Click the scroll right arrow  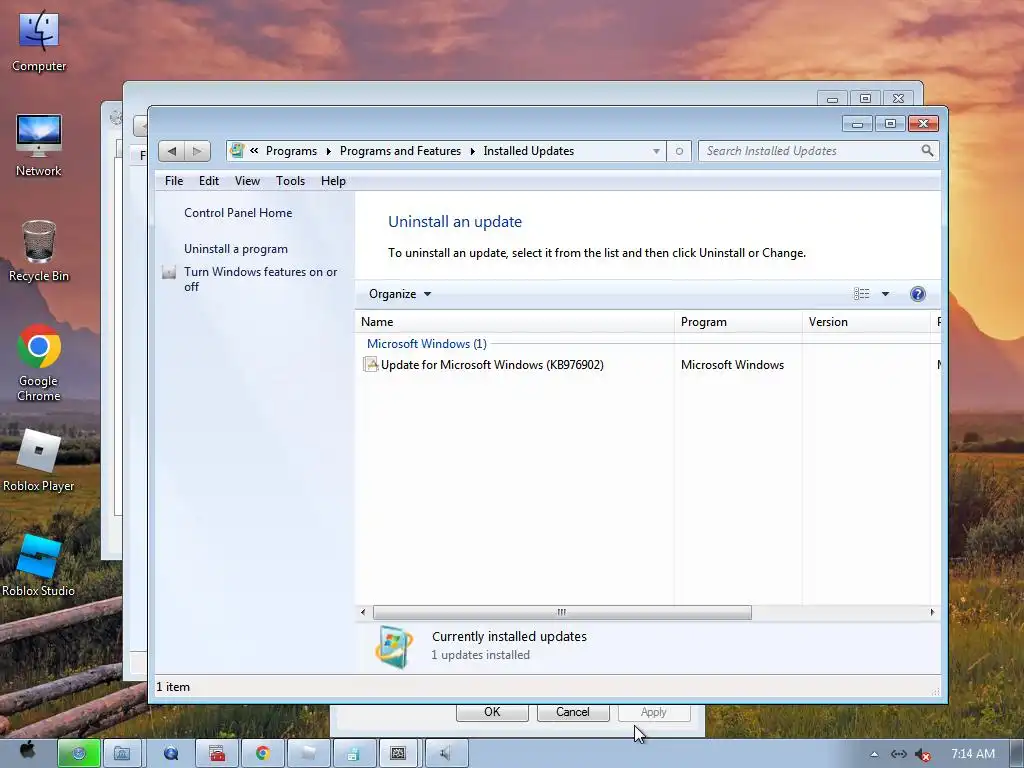(932, 613)
